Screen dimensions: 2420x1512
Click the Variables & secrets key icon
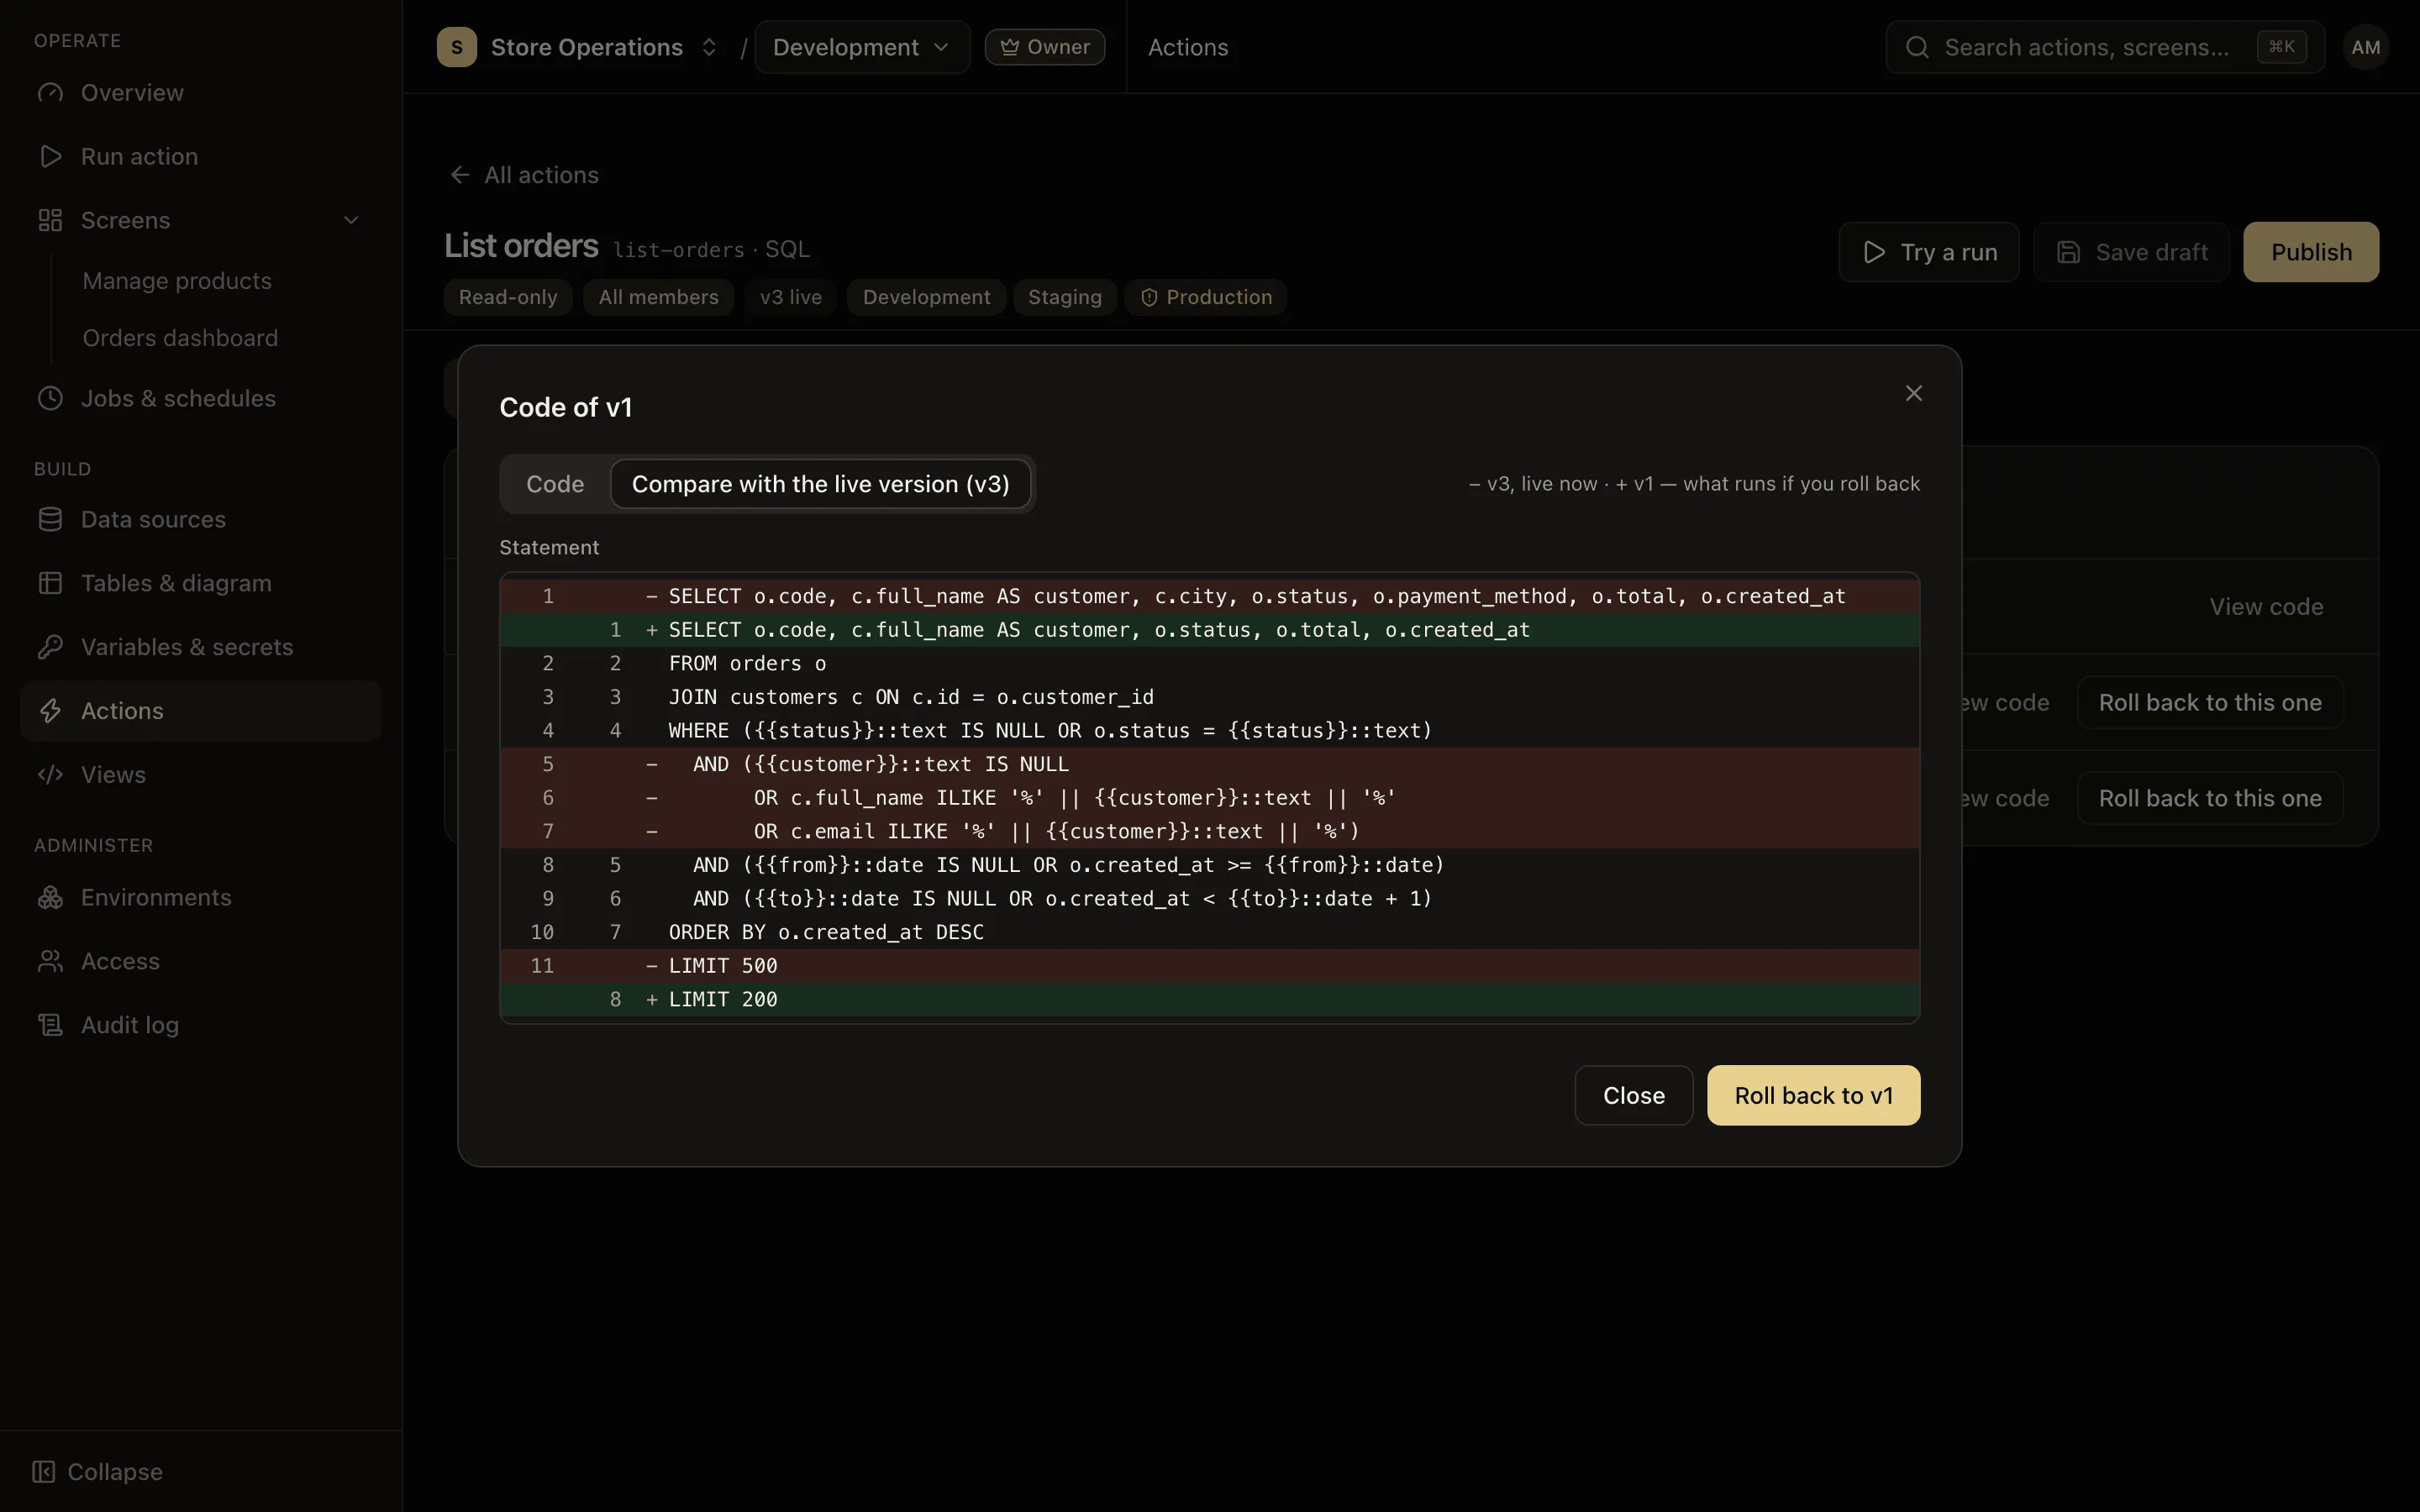[50, 648]
